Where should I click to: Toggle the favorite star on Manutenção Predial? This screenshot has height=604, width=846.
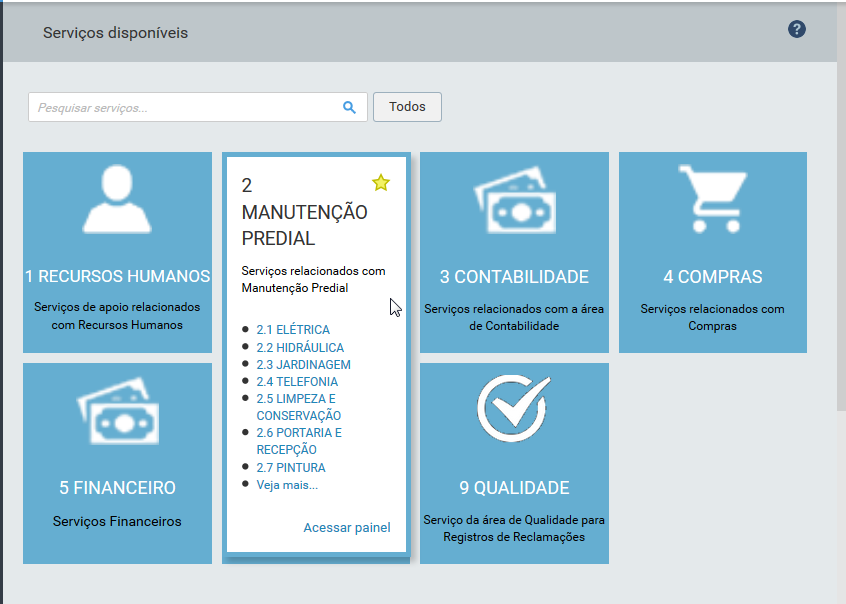381,183
